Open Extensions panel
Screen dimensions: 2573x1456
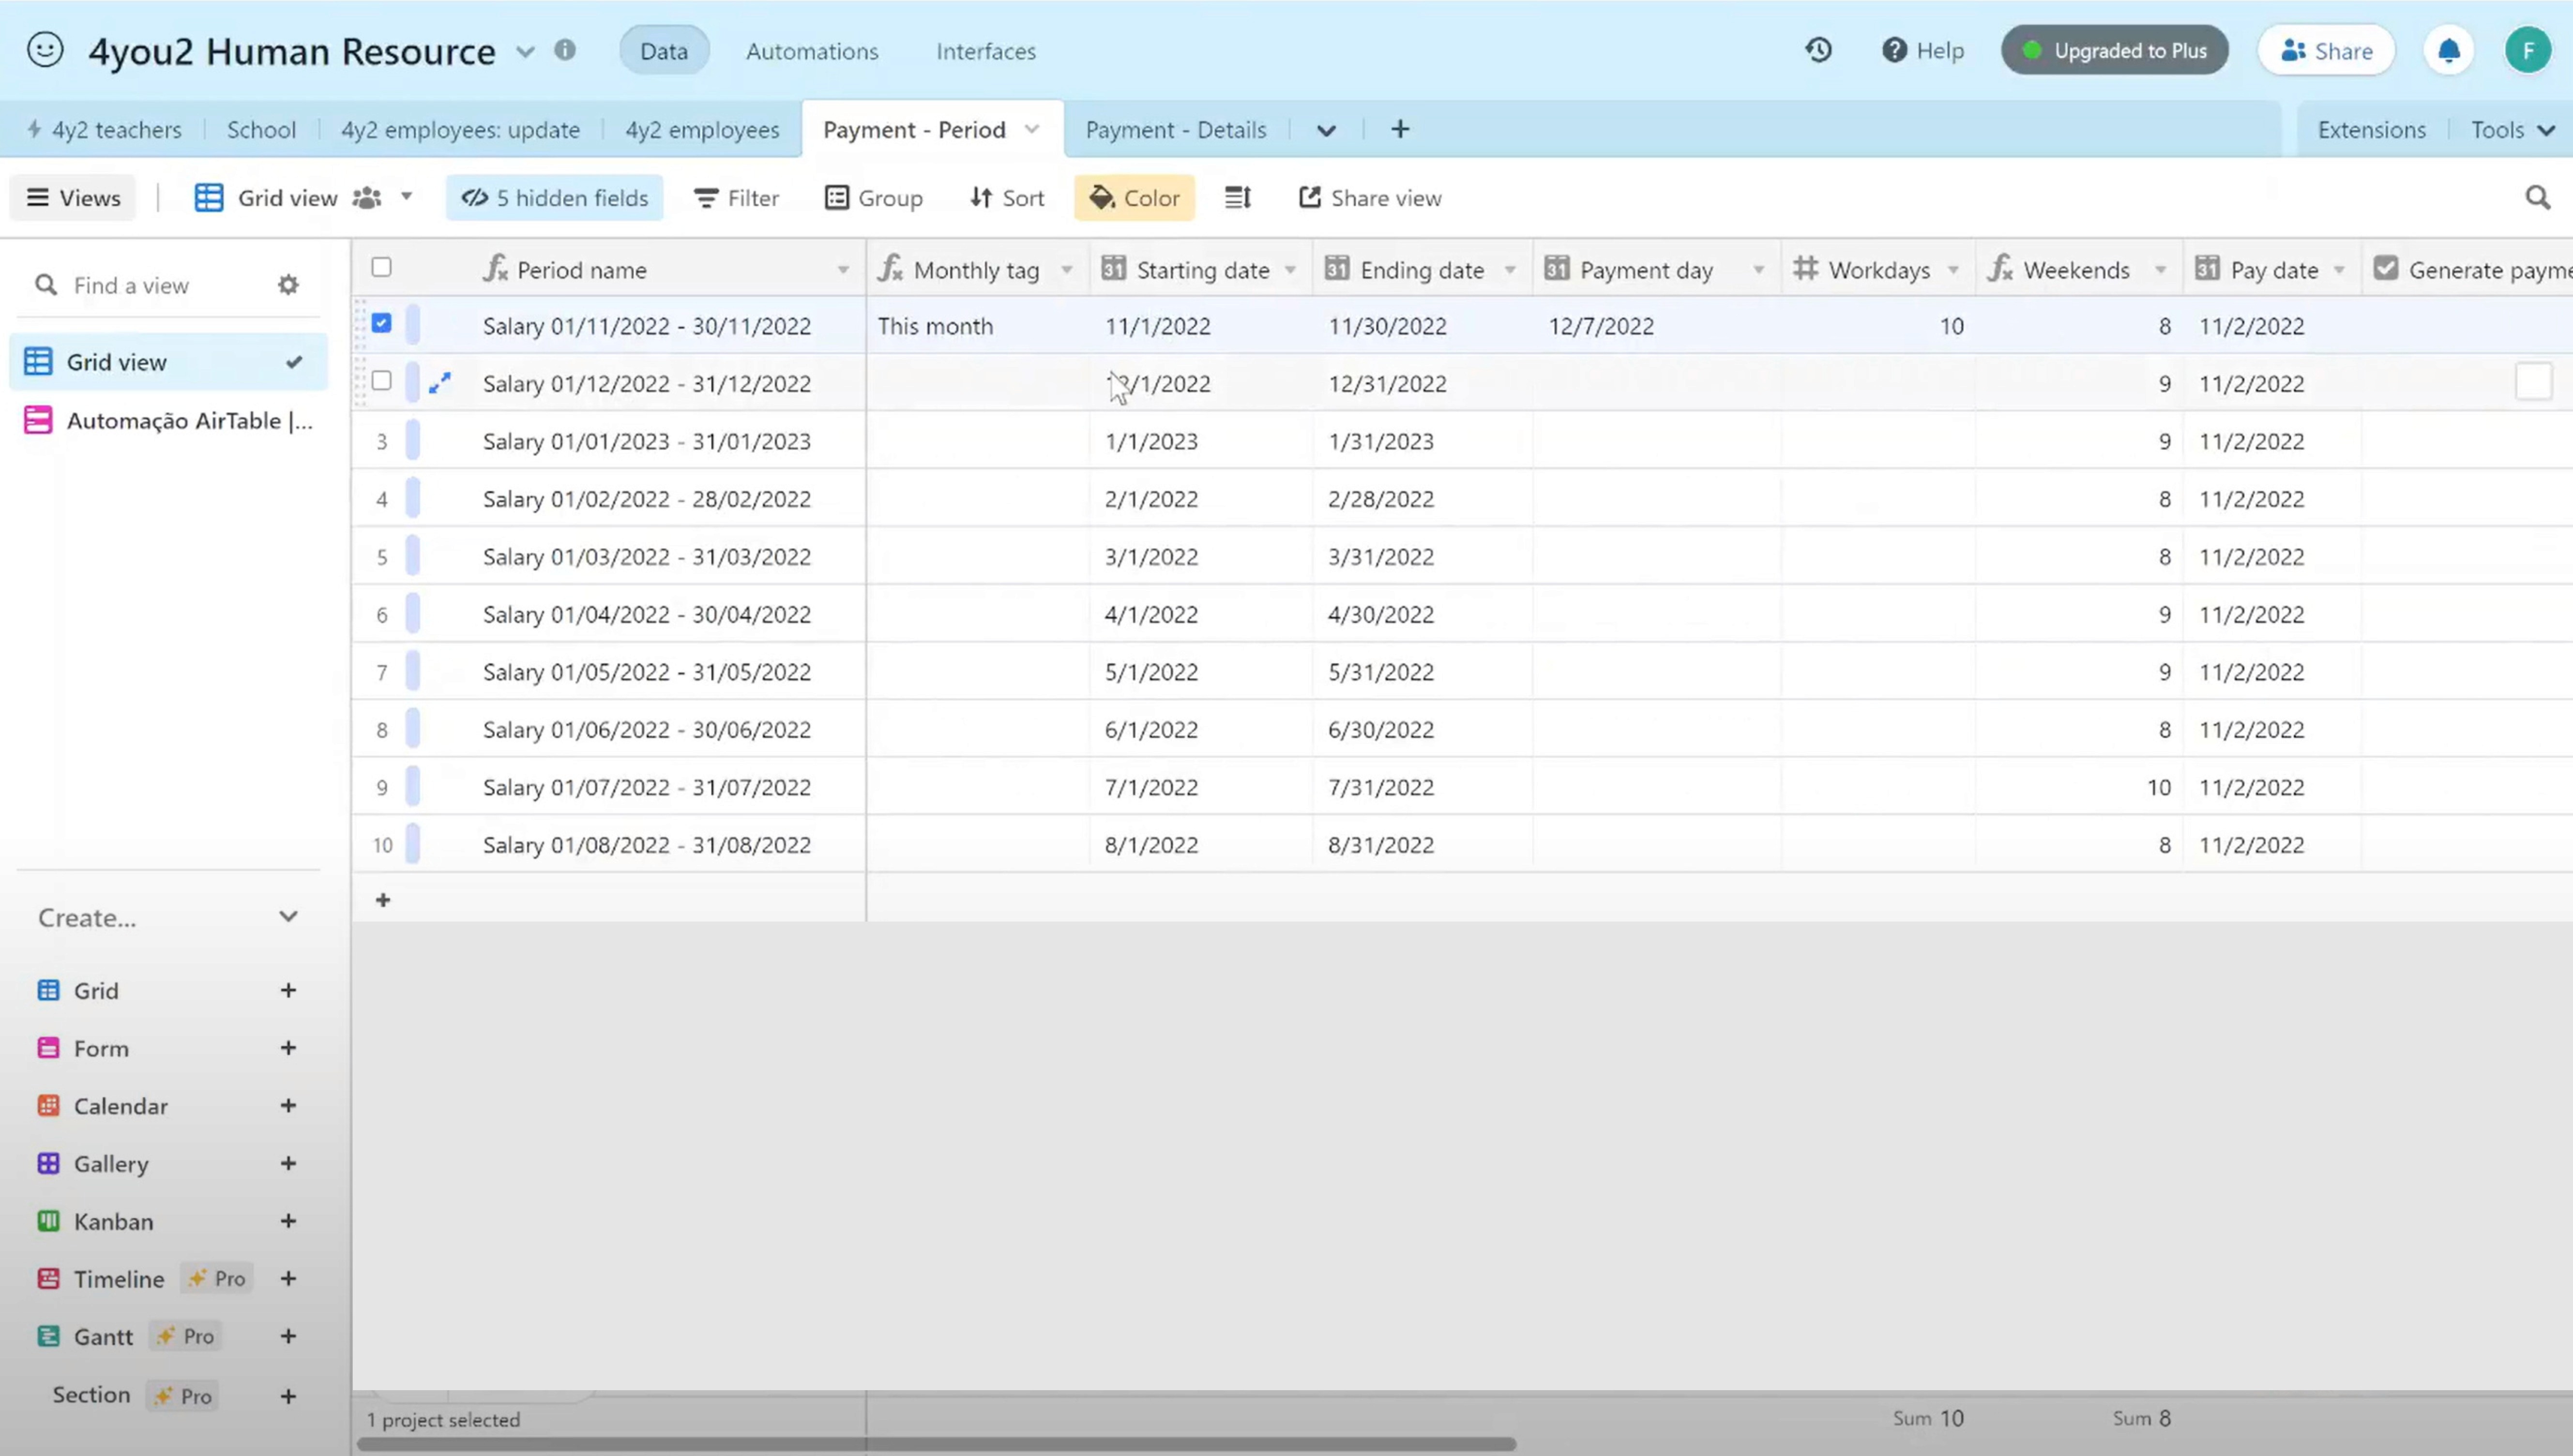(x=2371, y=130)
